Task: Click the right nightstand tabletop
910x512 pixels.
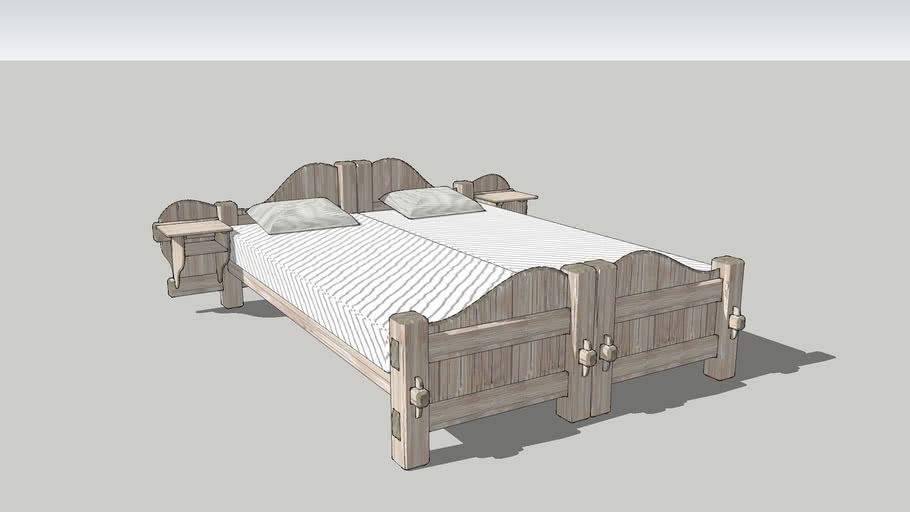Action: click(x=506, y=197)
